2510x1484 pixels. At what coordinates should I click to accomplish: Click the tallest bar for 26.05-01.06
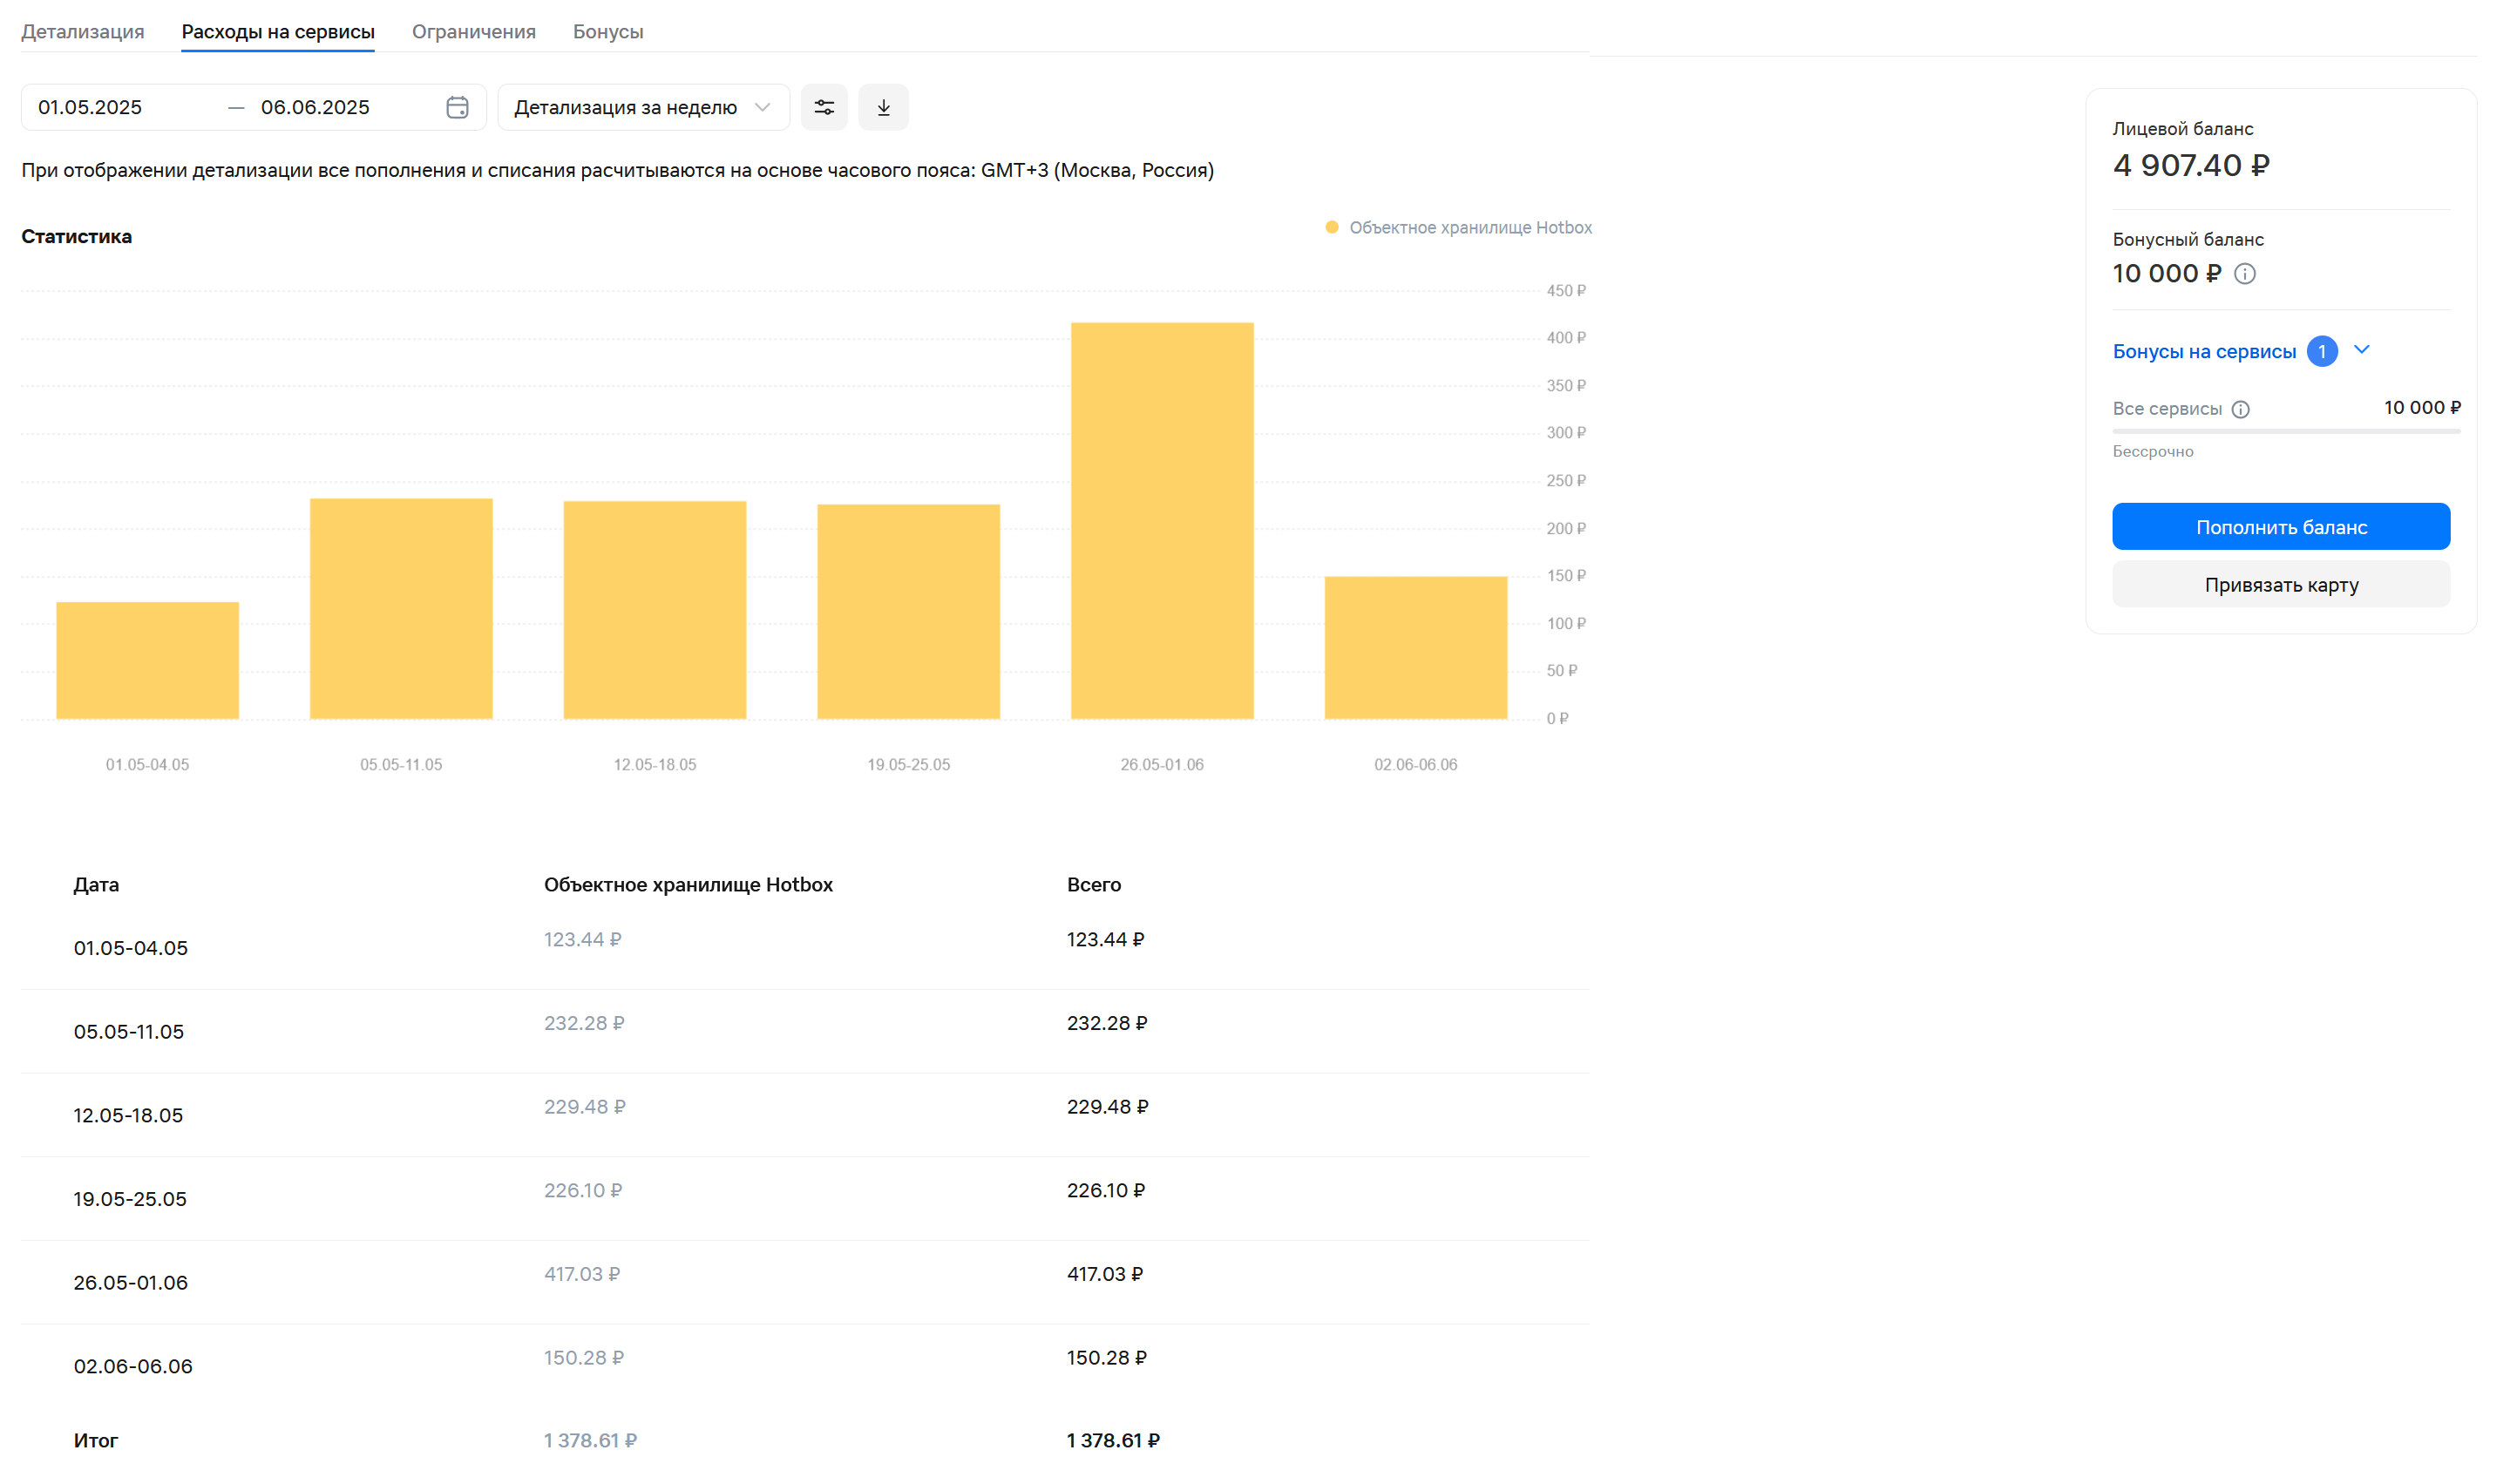(1162, 520)
